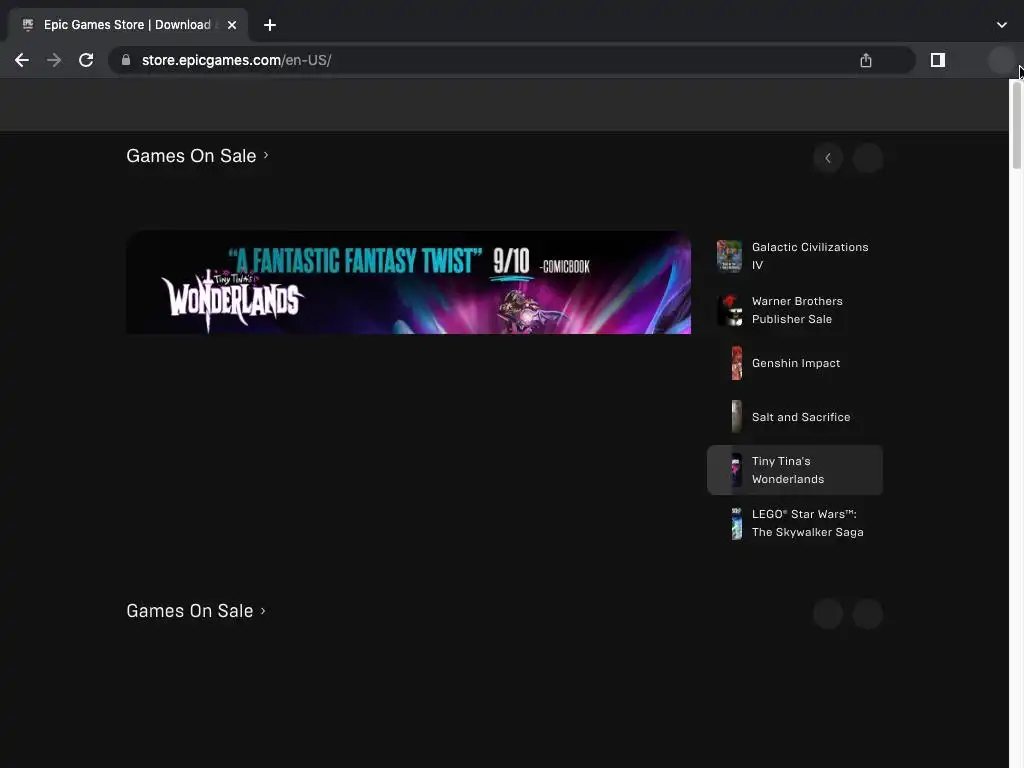Viewport: 1024px width, 768px height.
Task: Click previous button in lower carousel
Action: (x=828, y=614)
